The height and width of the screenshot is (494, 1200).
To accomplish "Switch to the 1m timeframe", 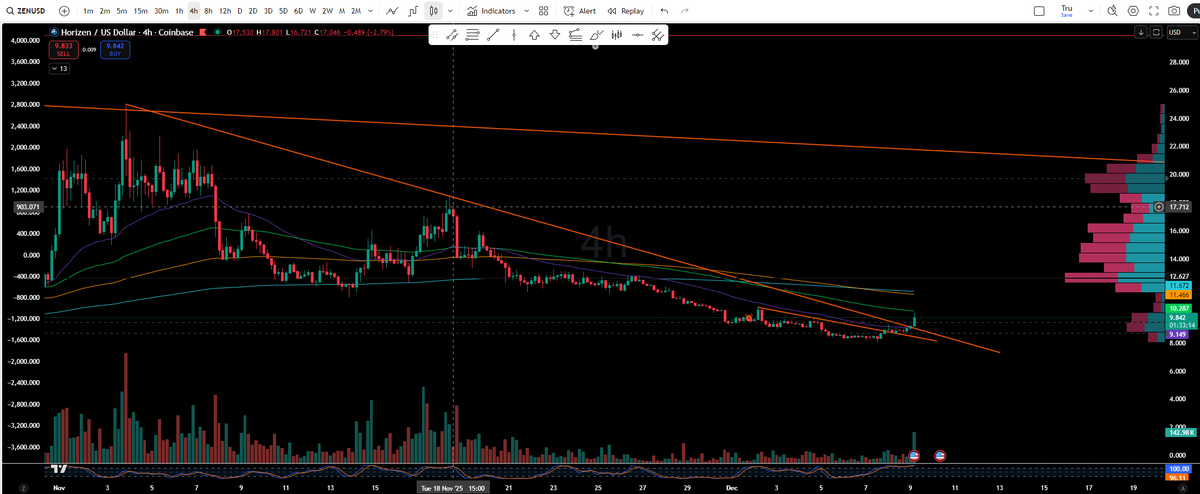I will point(88,11).
